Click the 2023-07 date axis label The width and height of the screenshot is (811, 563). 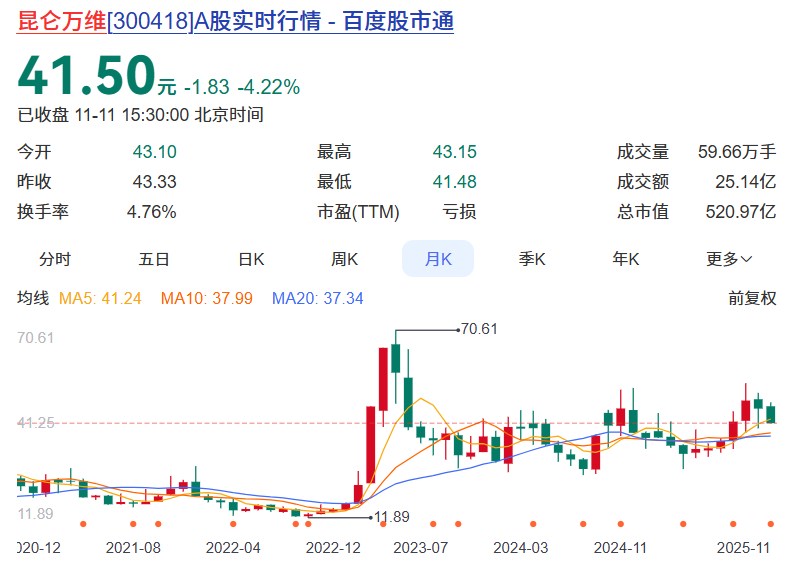(x=420, y=547)
